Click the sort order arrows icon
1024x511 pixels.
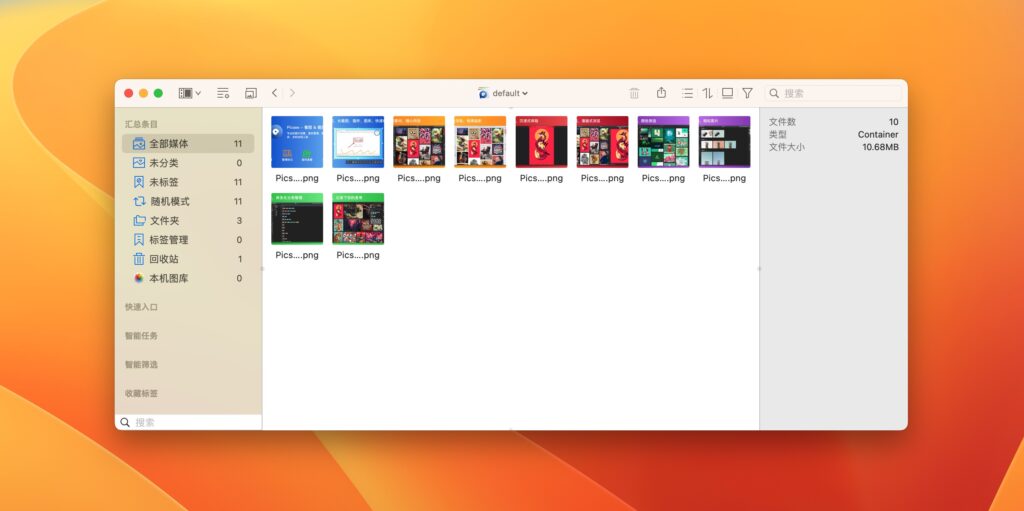click(707, 93)
